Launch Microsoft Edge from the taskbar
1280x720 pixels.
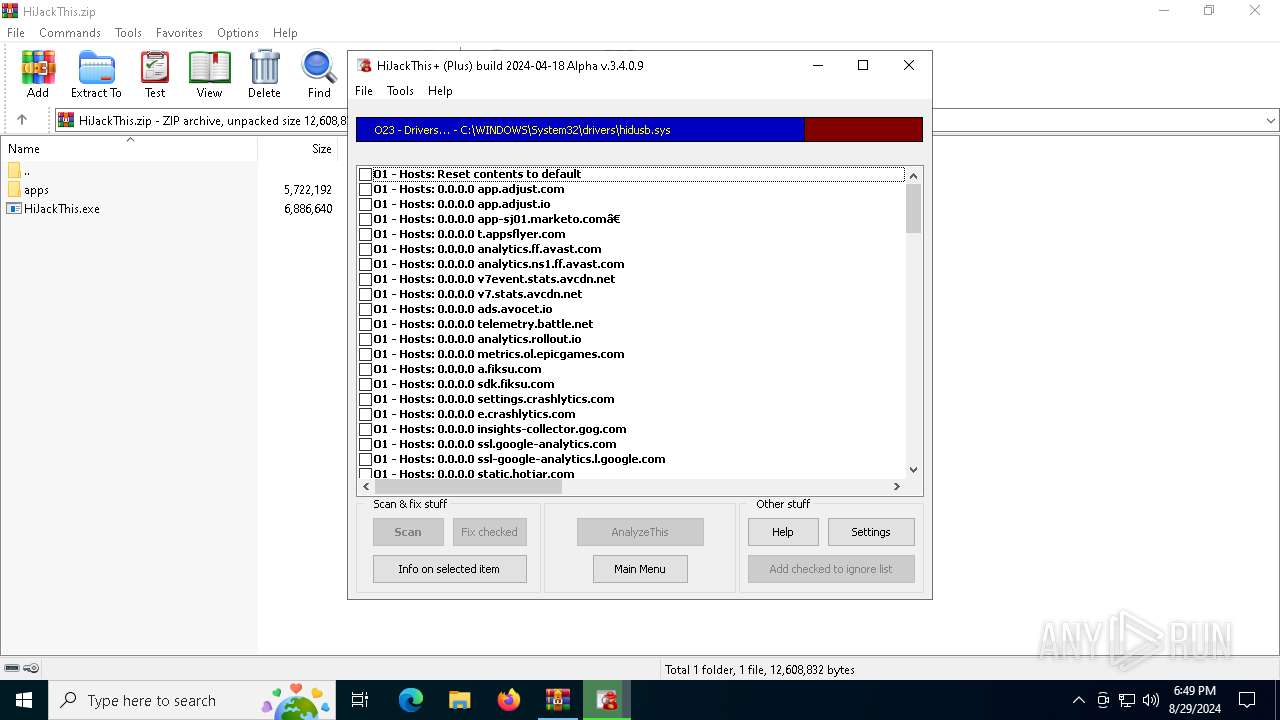coord(411,700)
